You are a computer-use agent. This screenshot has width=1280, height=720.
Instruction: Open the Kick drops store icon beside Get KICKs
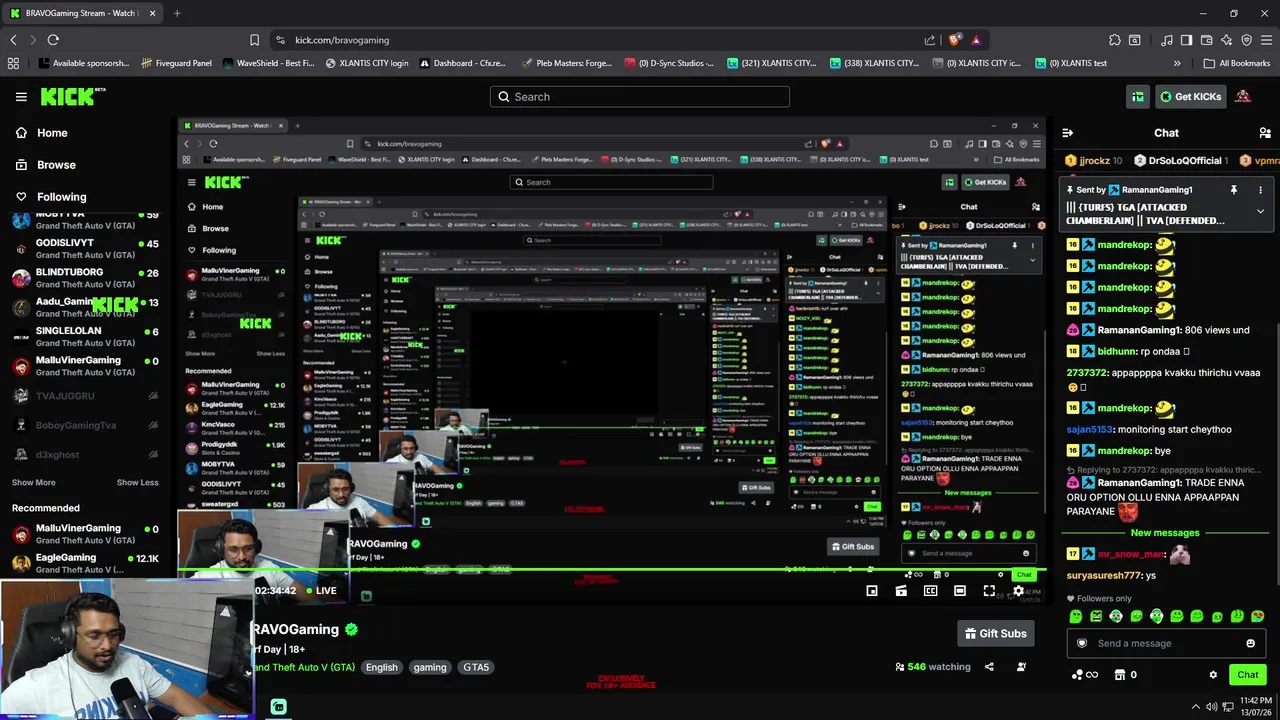[x=1138, y=97]
